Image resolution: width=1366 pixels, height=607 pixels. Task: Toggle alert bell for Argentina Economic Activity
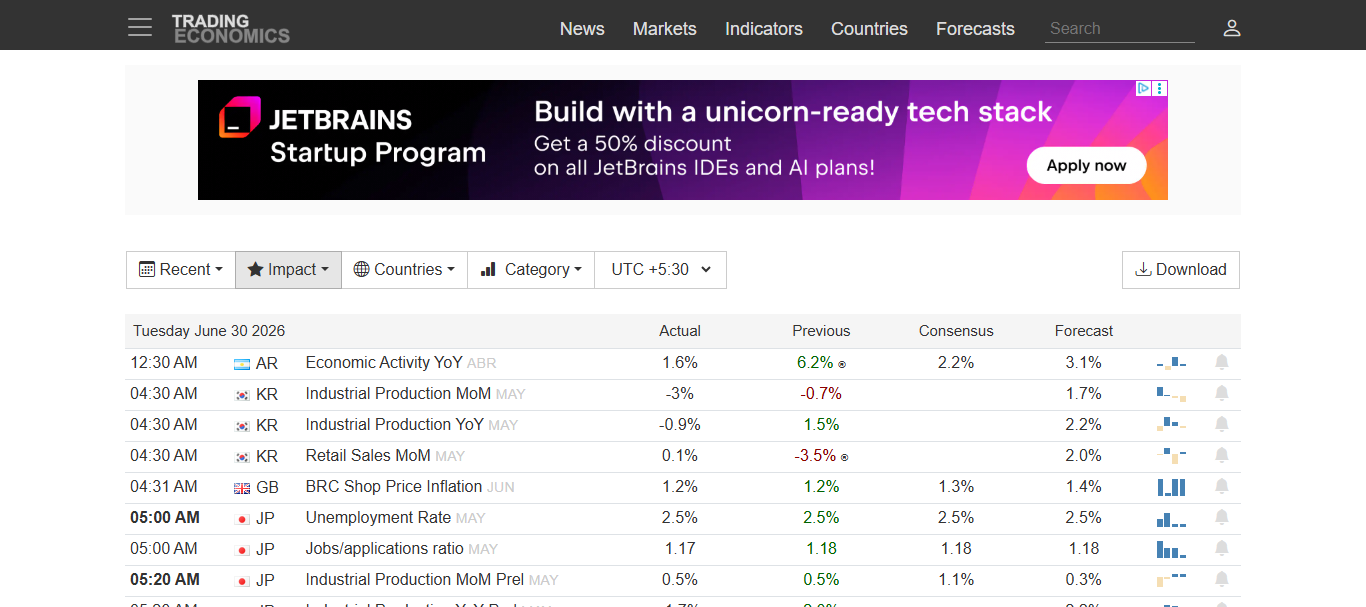click(x=1221, y=362)
